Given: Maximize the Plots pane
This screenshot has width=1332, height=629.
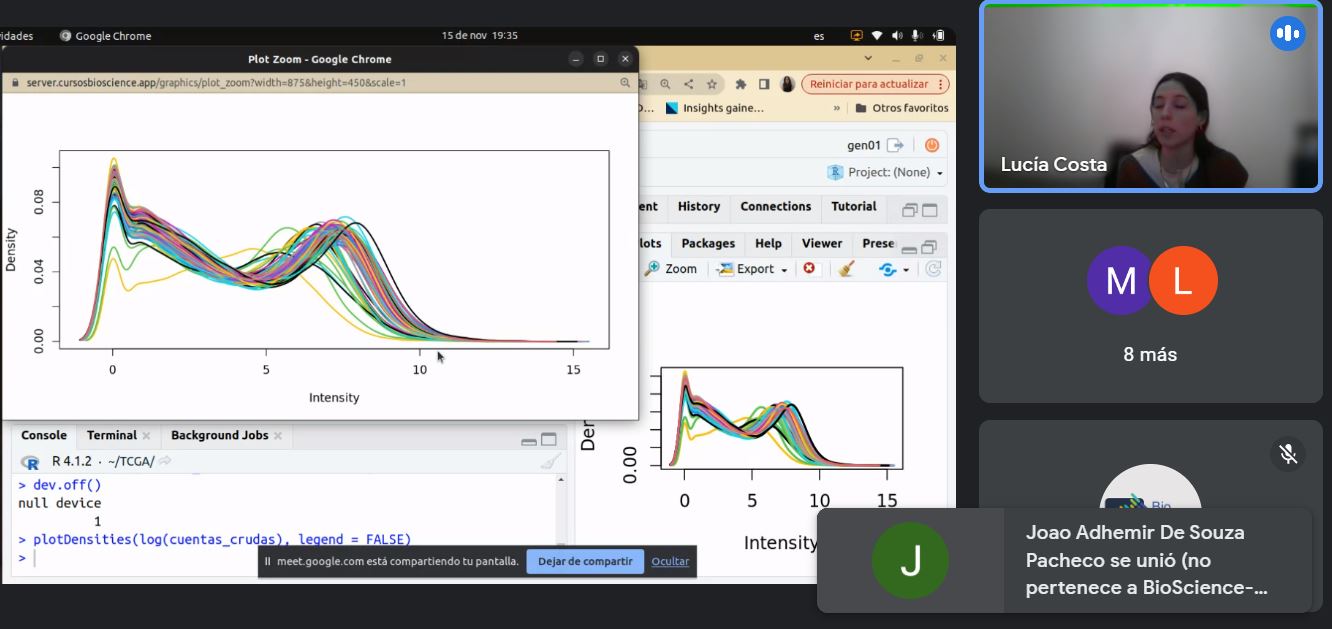Looking at the screenshot, I should coord(929,248).
